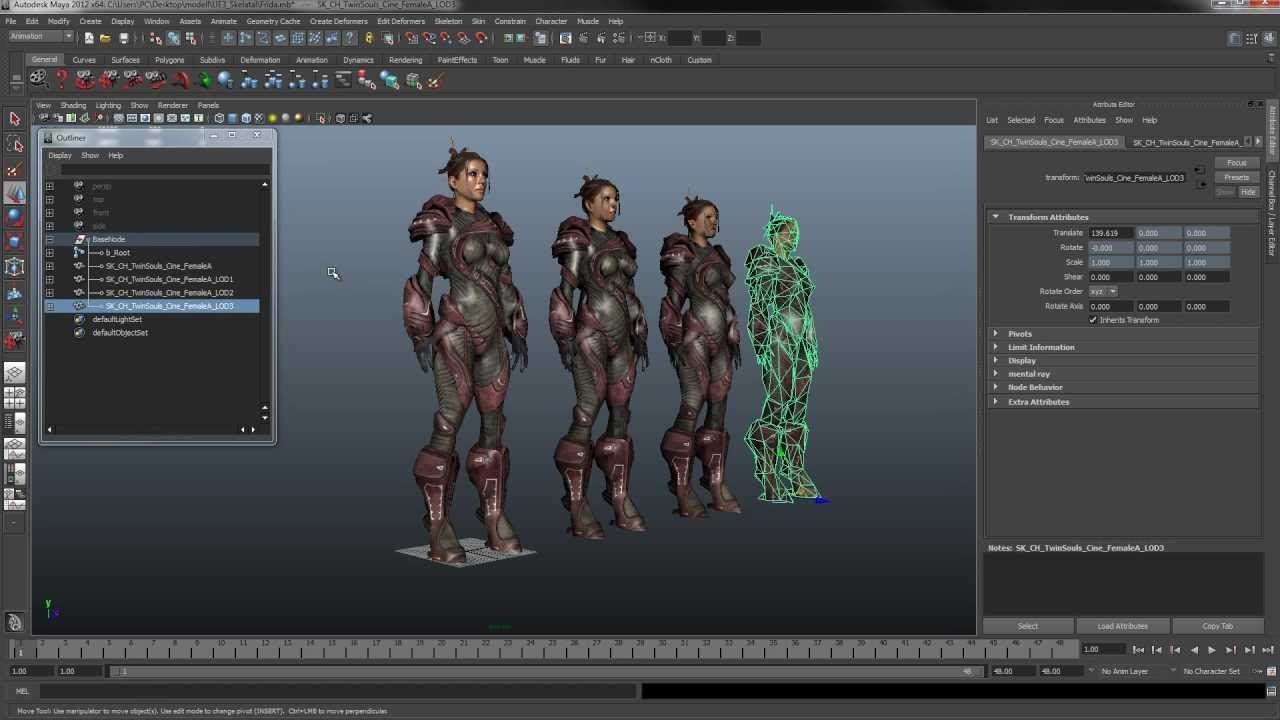Activate the Lasso select tool
This screenshot has width=1280, height=720.
point(15,144)
